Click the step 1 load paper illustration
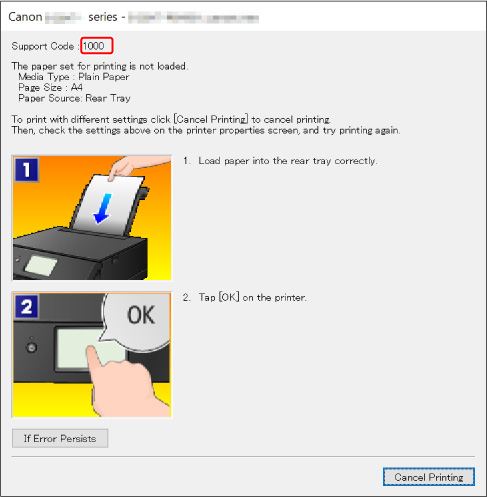This screenshot has height=497, width=487. [x=92, y=218]
